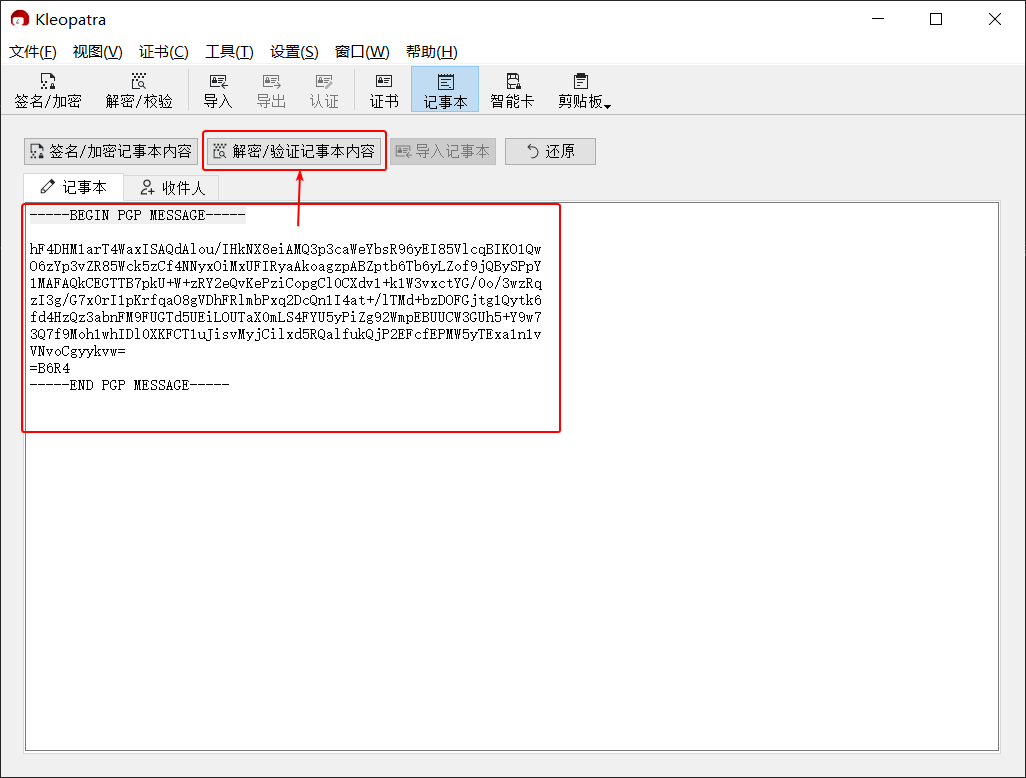The image size is (1026, 778).
Task: Open the 工具(T) menu
Action: pos(229,52)
